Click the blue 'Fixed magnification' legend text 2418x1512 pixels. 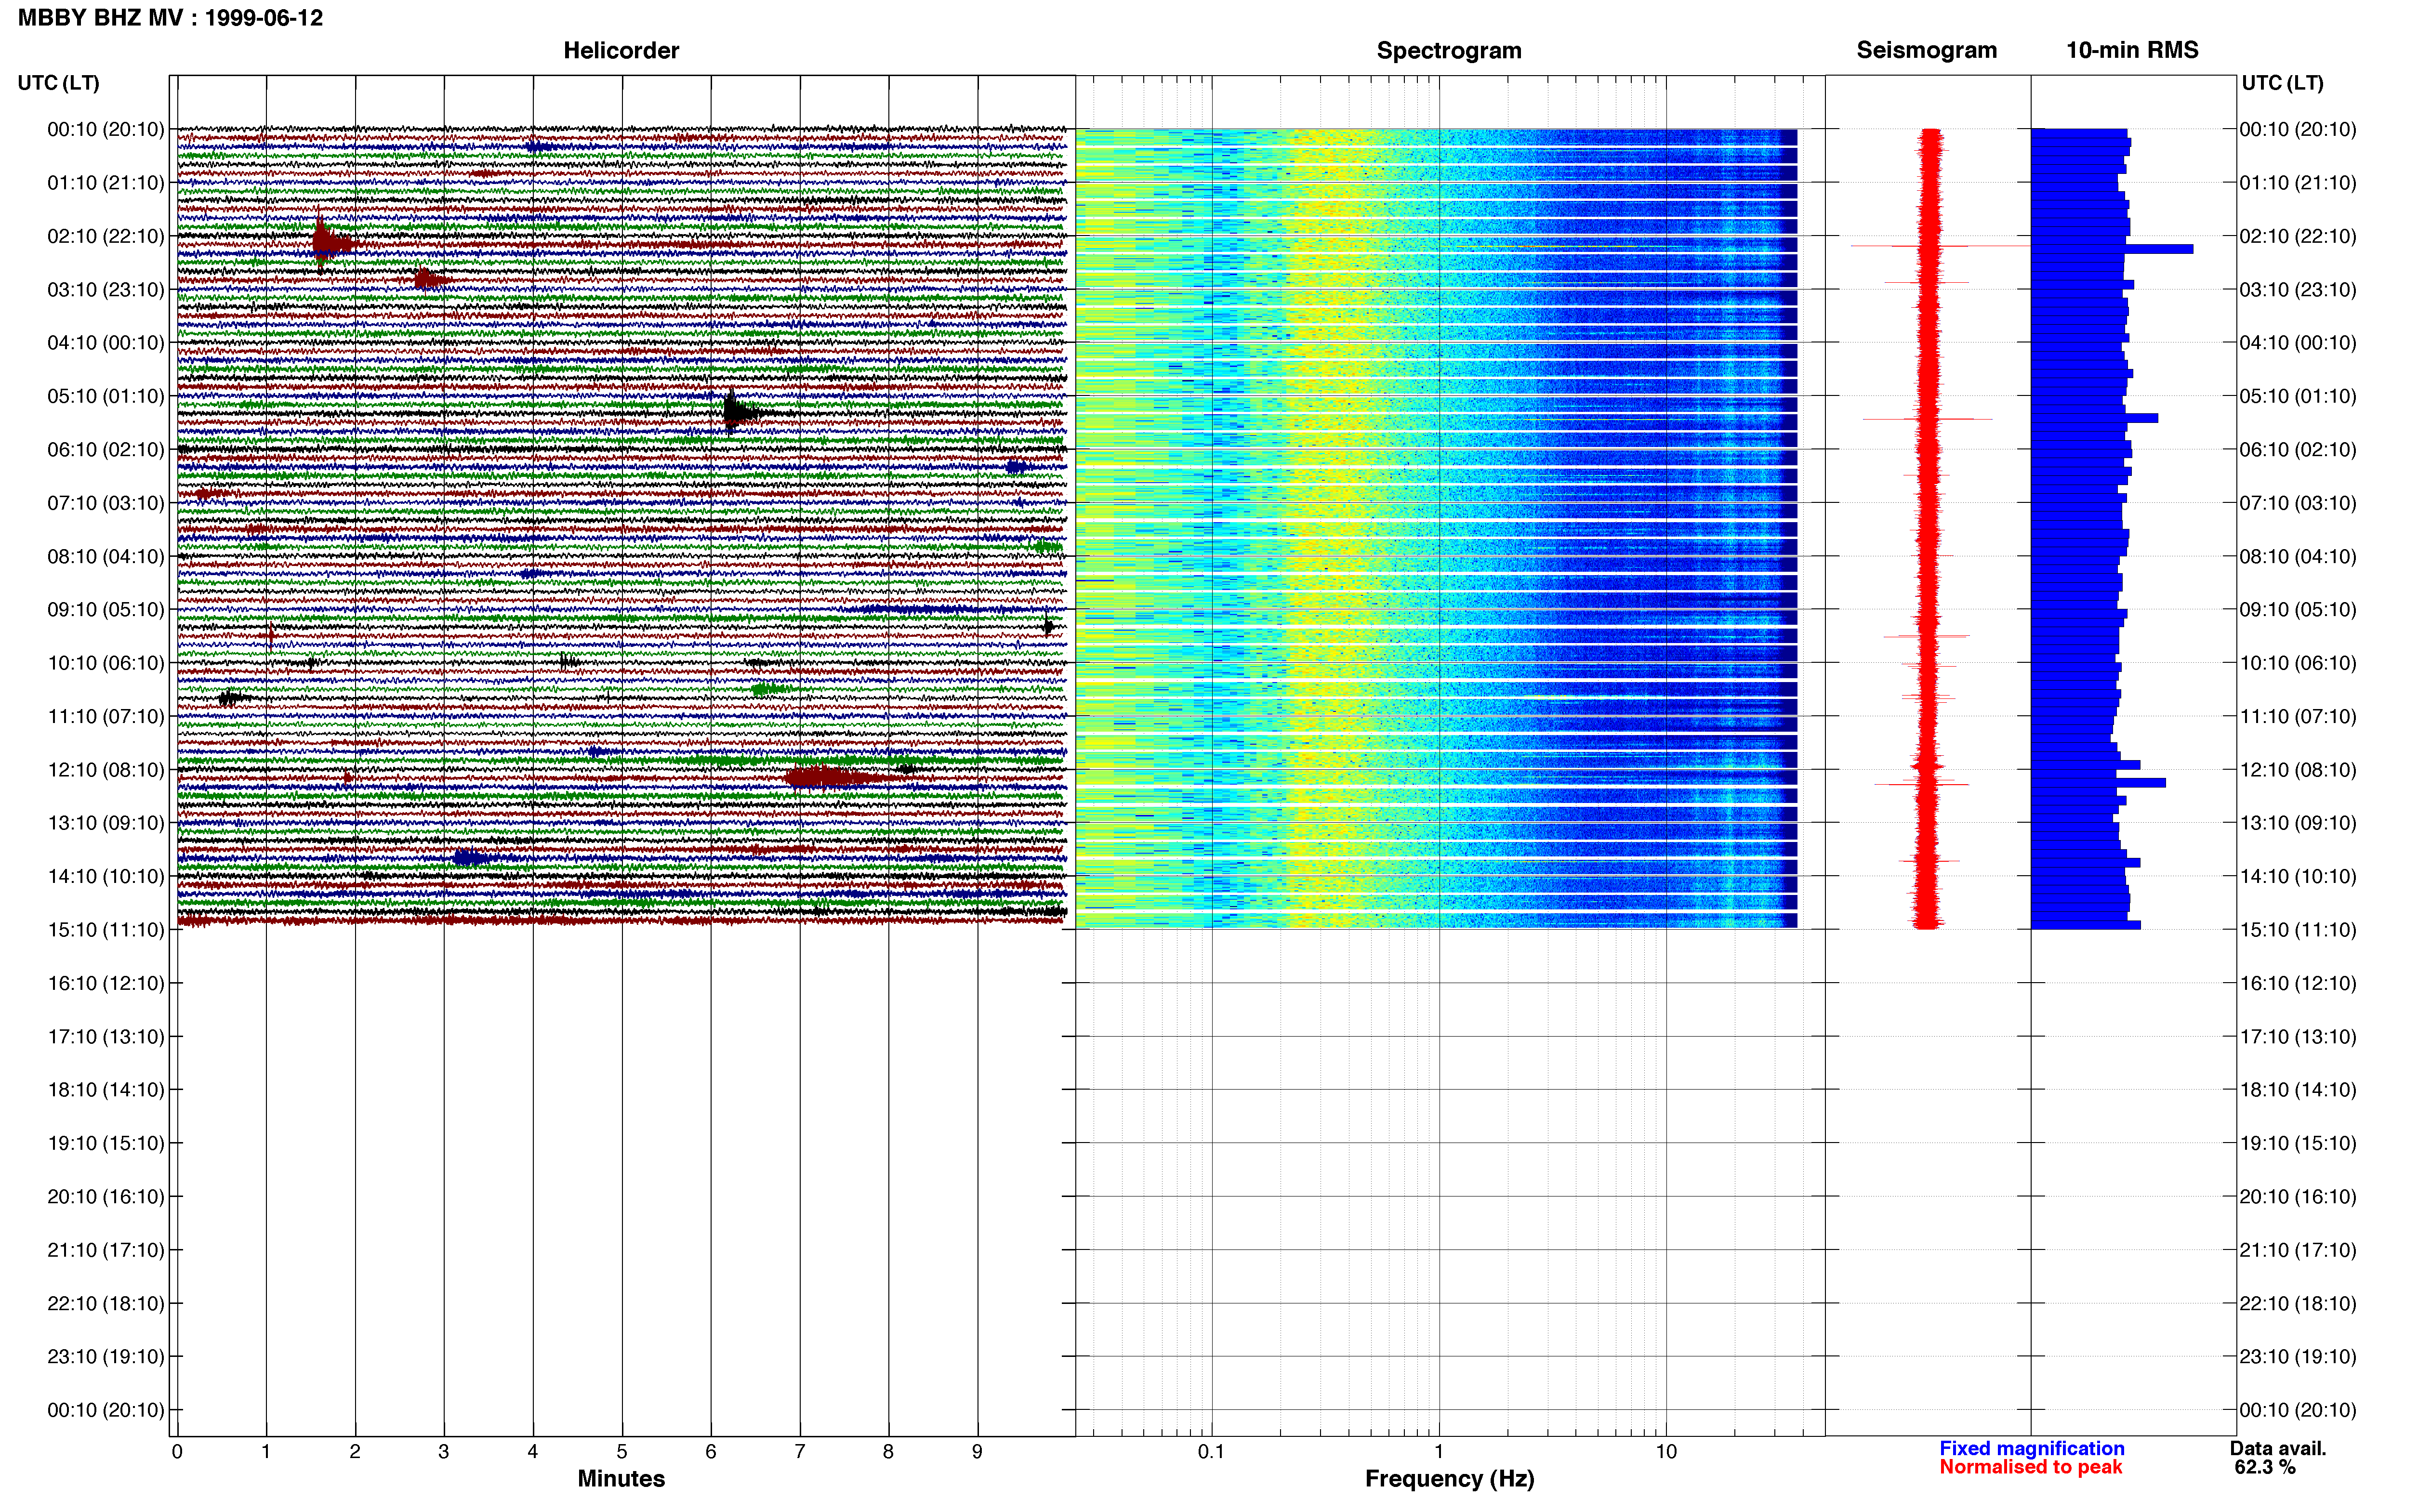[x=2031, y=1448]
